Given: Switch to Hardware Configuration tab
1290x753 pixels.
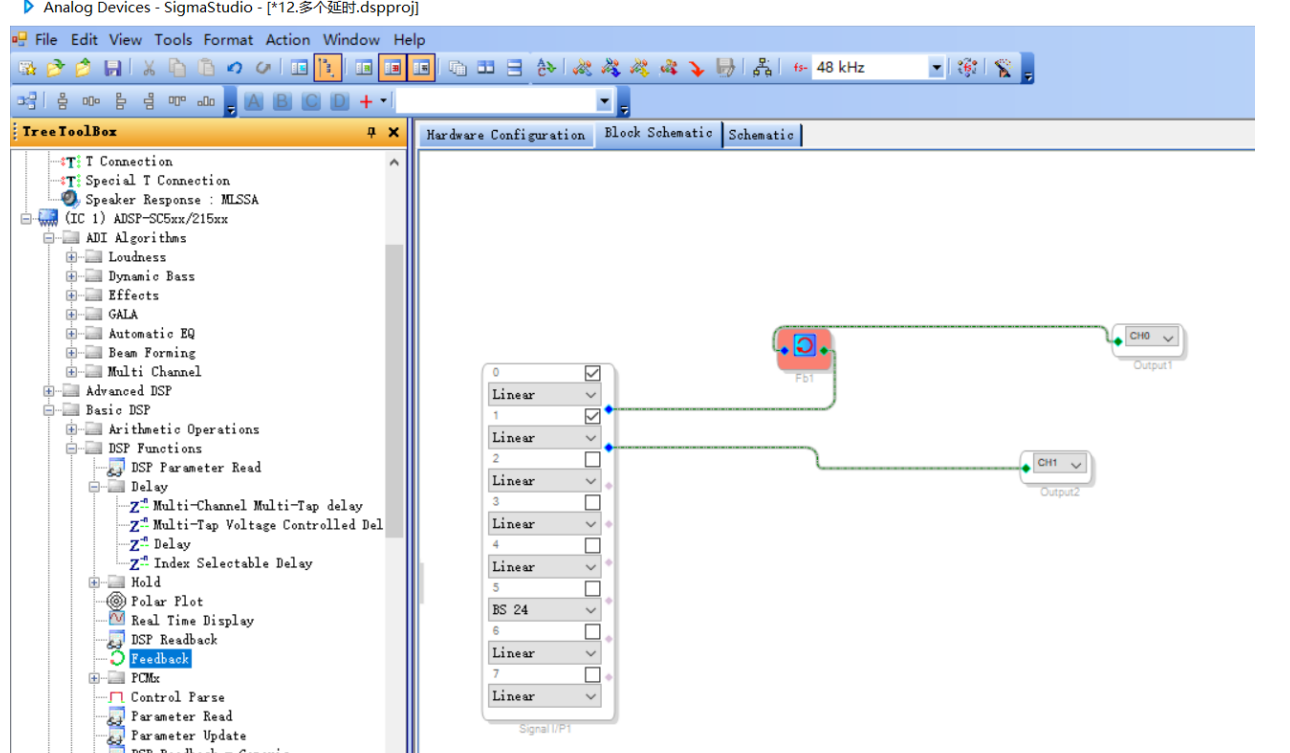Looking at the screenshot, I should pos(505,135).
